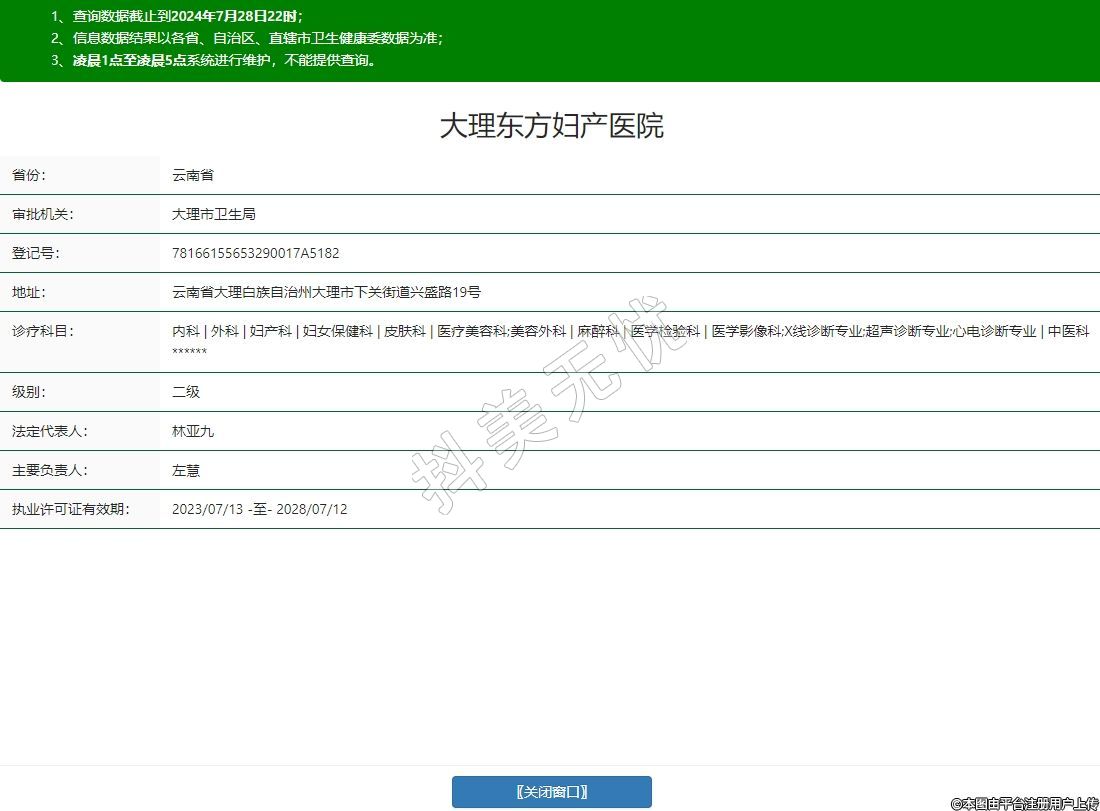Click the 执业许可证有效期 row label
Viewport: 1100px width, 811px height.
pyautogui.click(x=71, y=509)
